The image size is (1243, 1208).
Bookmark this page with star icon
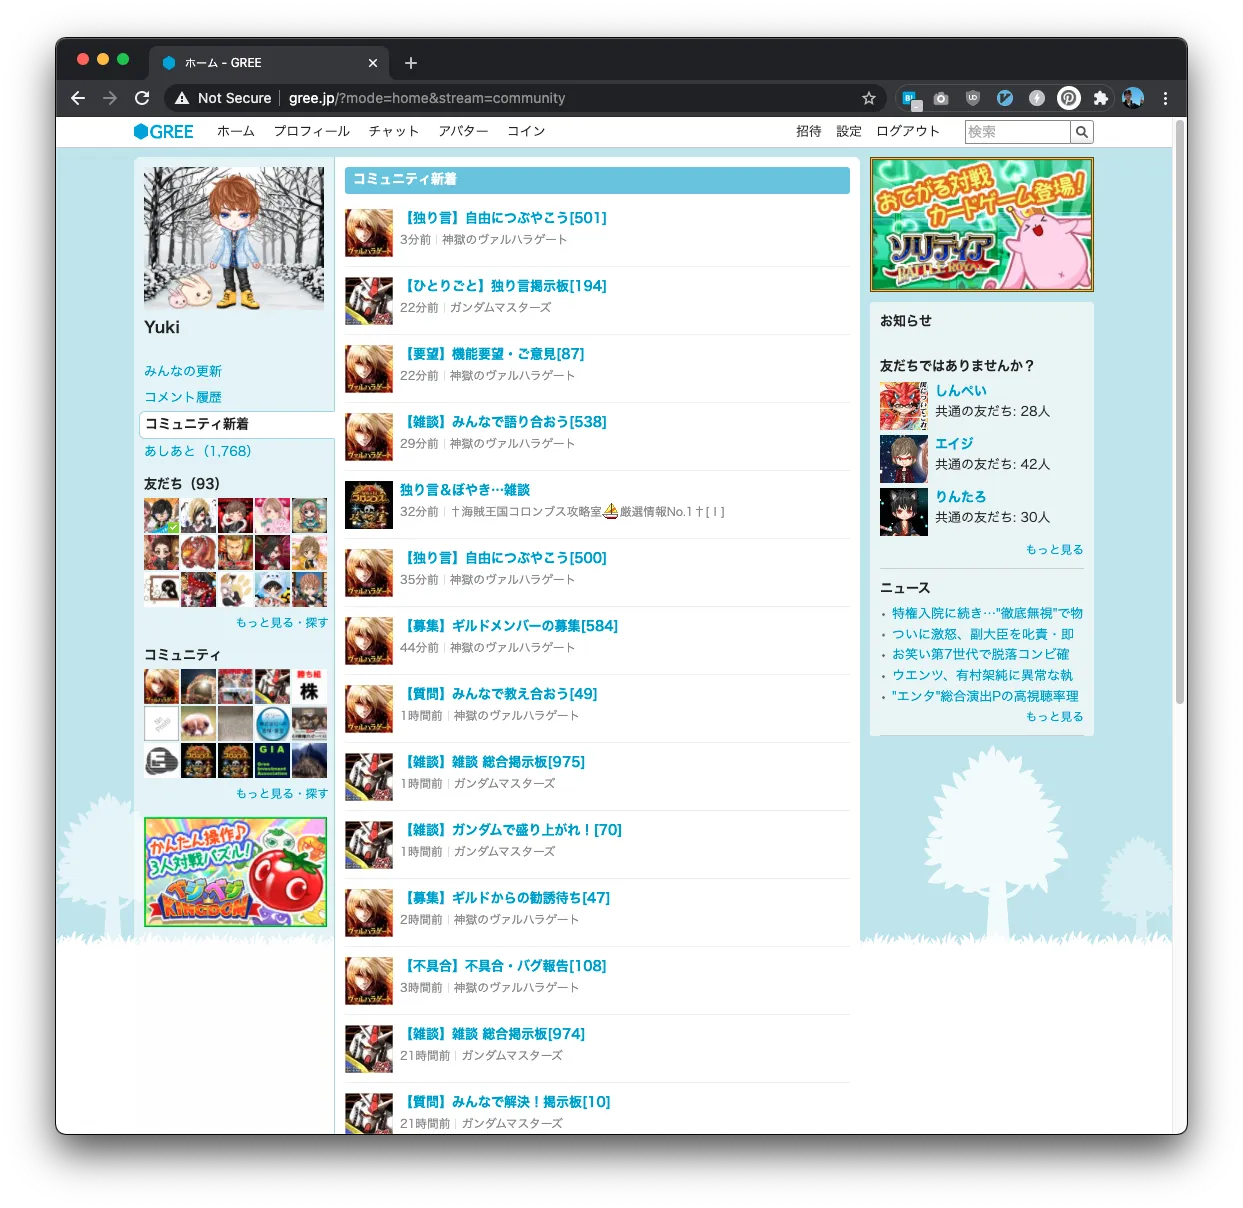(868, 98)
